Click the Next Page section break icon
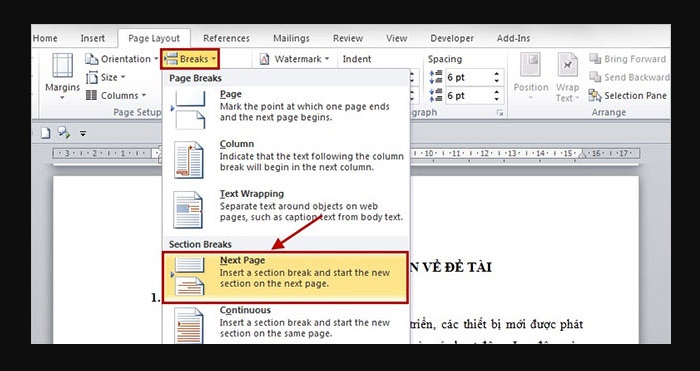The image size is (700, 371). pos(189,277)
